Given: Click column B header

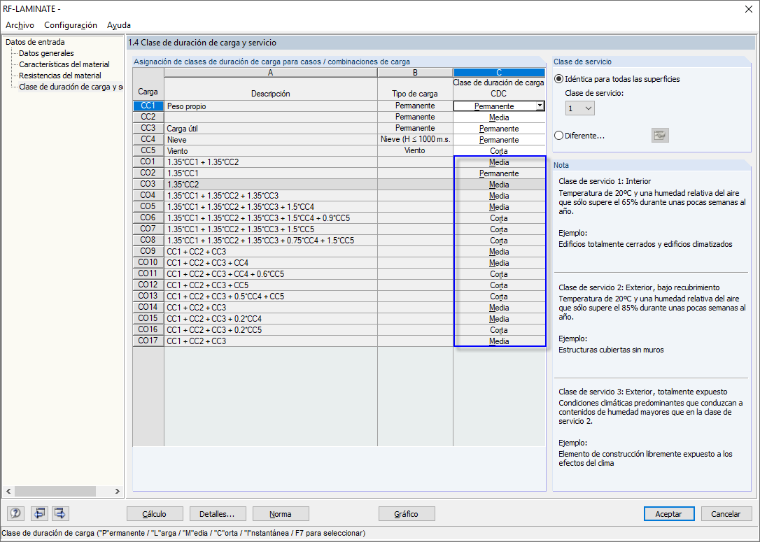Looking at the screenshot, I should tap(415, 72).
